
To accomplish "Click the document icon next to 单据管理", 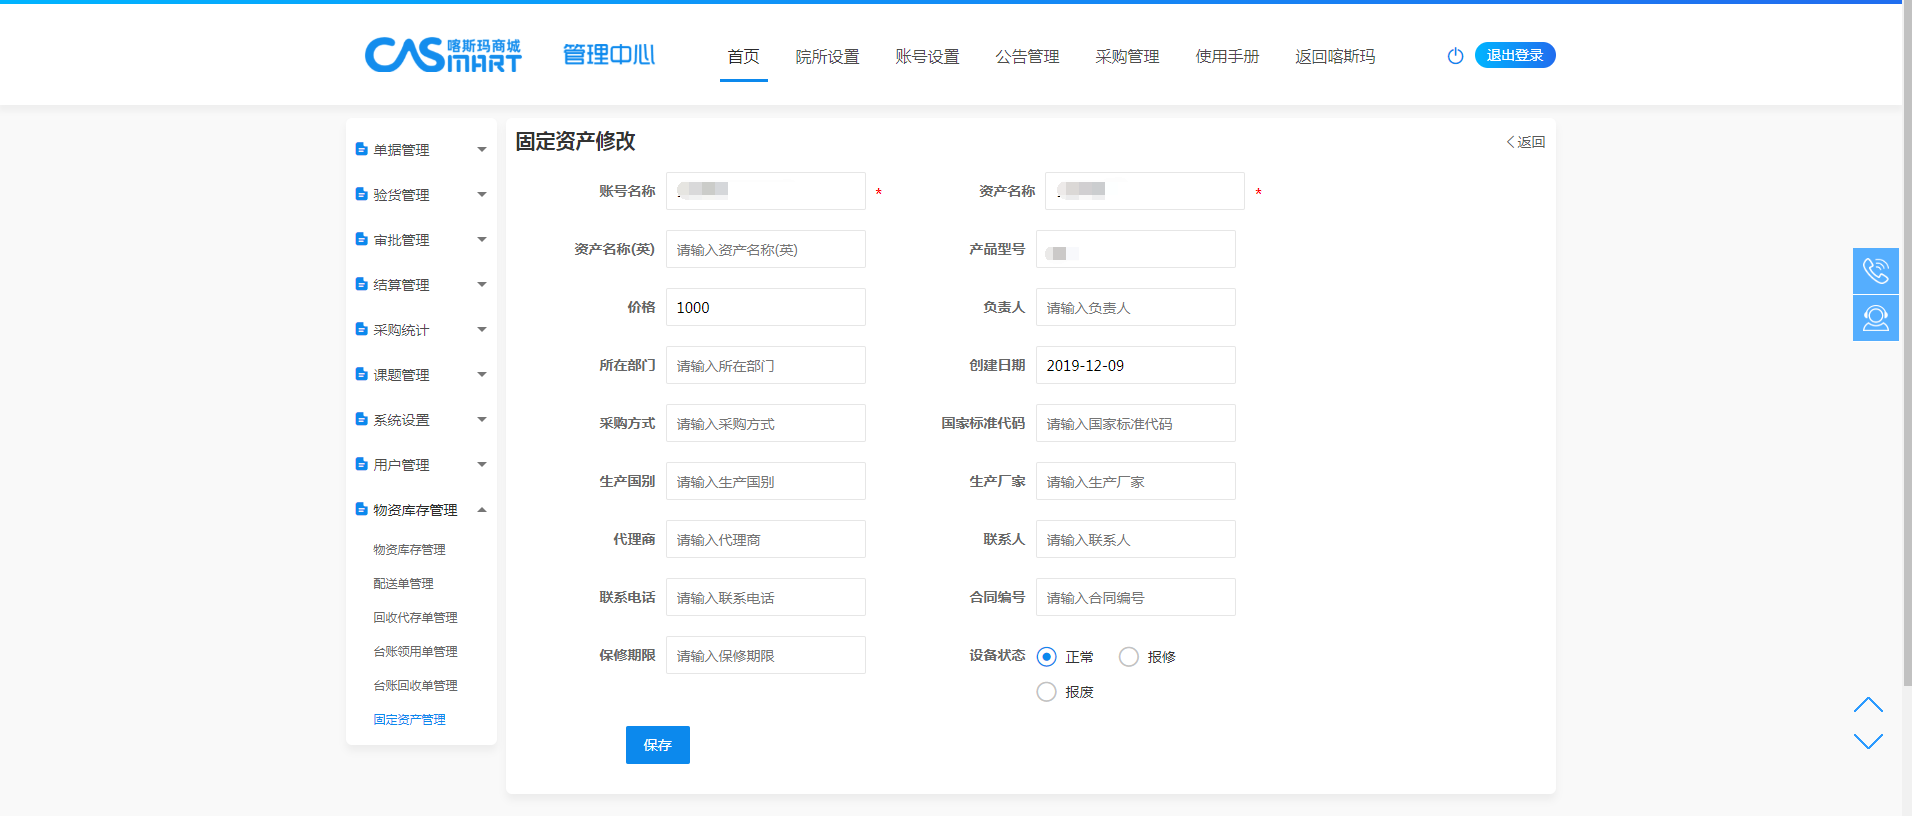I will pyautogui.click(x=361, y=149).
